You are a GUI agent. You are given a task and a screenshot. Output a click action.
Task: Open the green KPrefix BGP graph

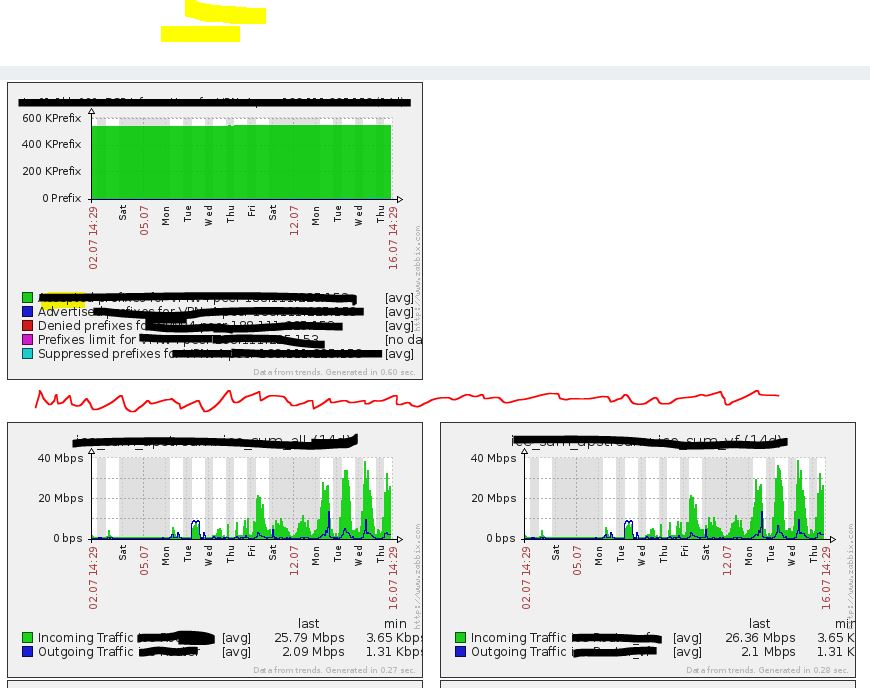(215, 231)
